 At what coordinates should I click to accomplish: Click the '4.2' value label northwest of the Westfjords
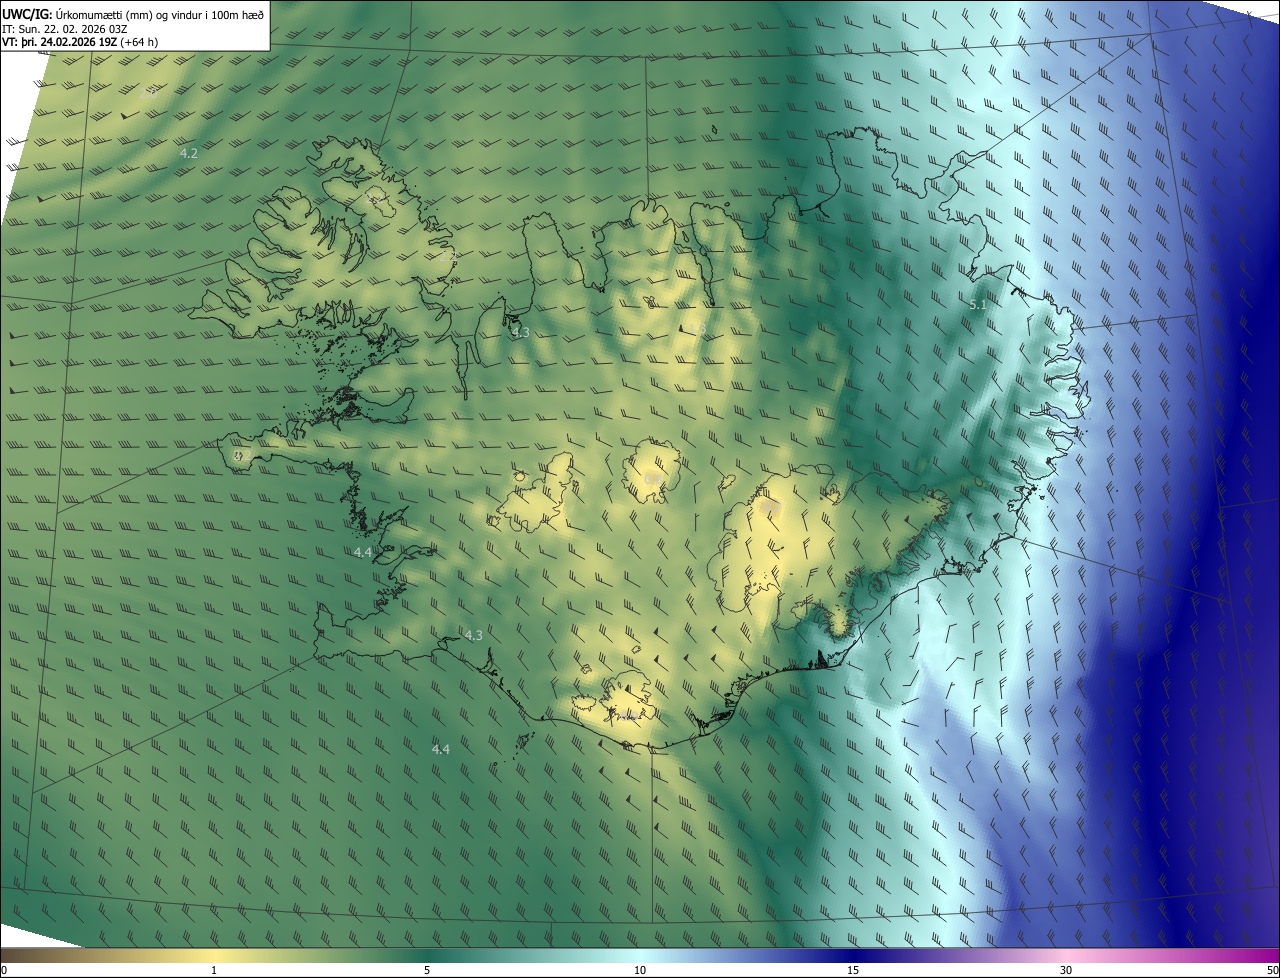point(188,153)
